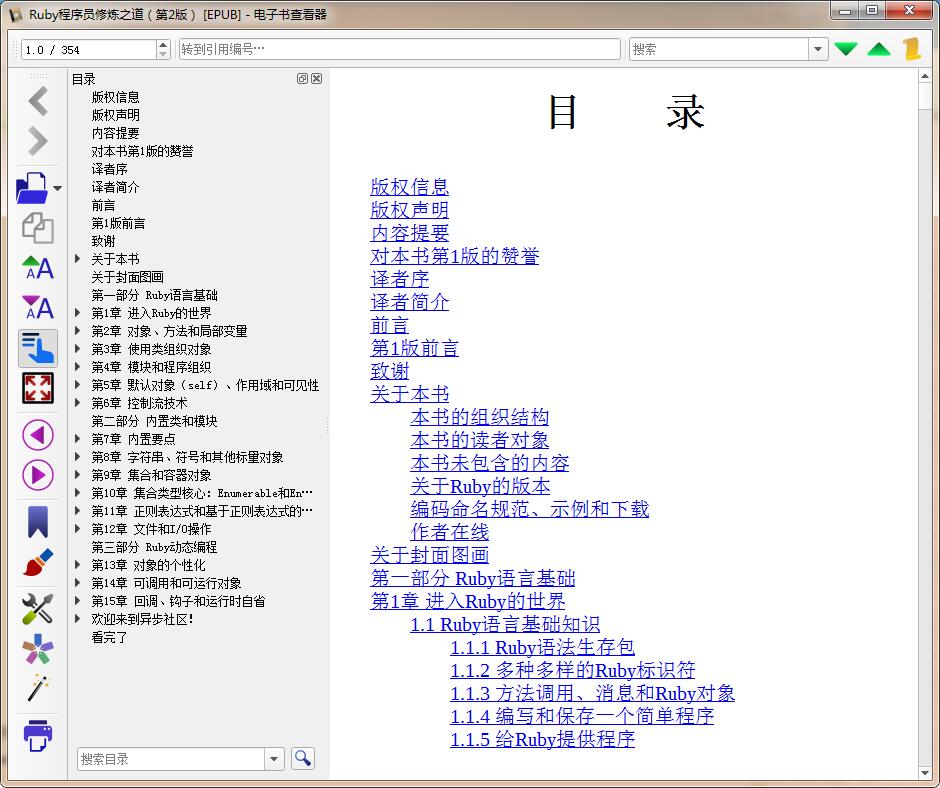Open 1.1.5 给Ruby提供程序 link
The height and width of the screenshot is (788, 940).
pos(543,739)
